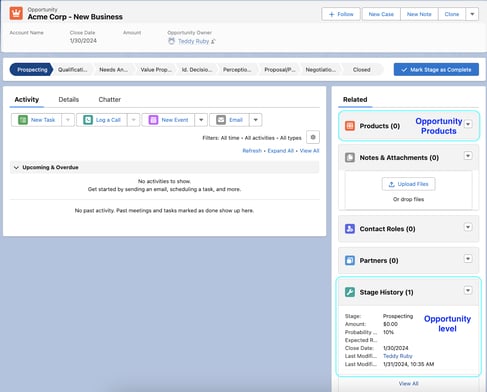Select the Related tab
The height and width of the screenshot is (392, 487).
pyautogui.click(x=355, y=99)
